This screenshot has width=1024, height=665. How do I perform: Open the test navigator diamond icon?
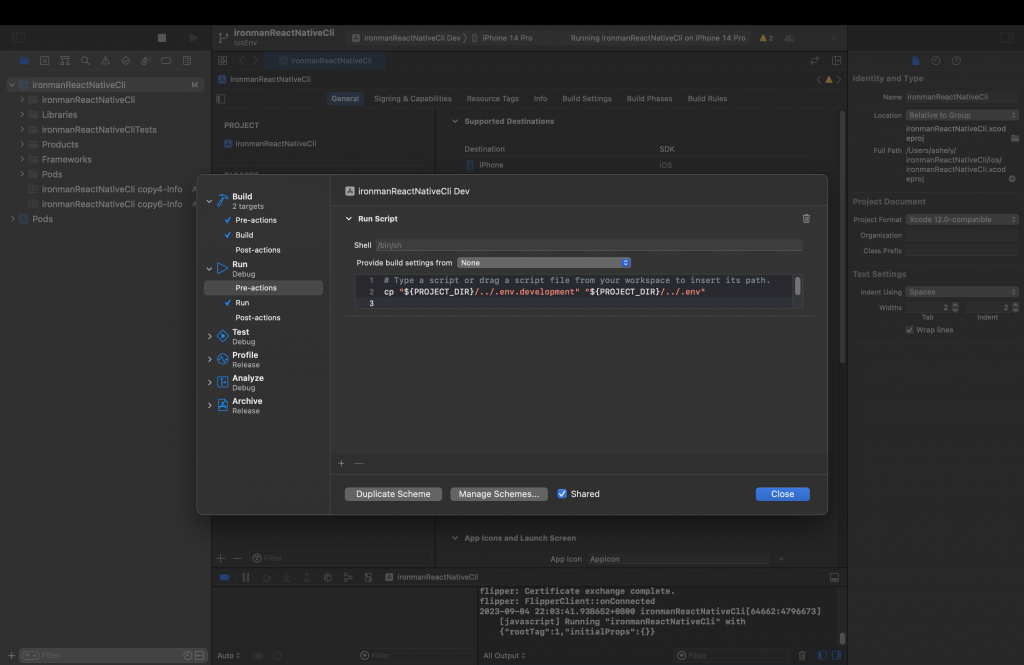tap(125, 61)
